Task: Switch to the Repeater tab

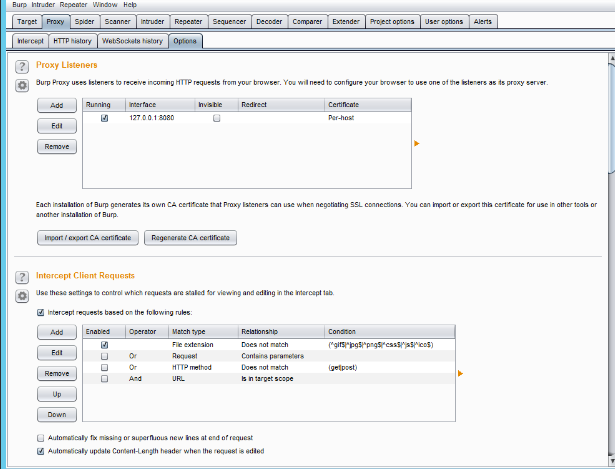Action: (x=188, y=22)
